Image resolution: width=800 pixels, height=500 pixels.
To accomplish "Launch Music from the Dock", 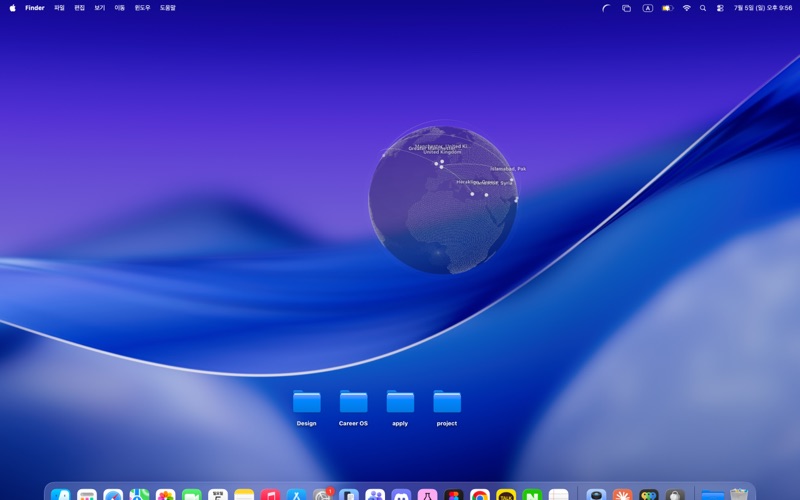I will [270, 495].
